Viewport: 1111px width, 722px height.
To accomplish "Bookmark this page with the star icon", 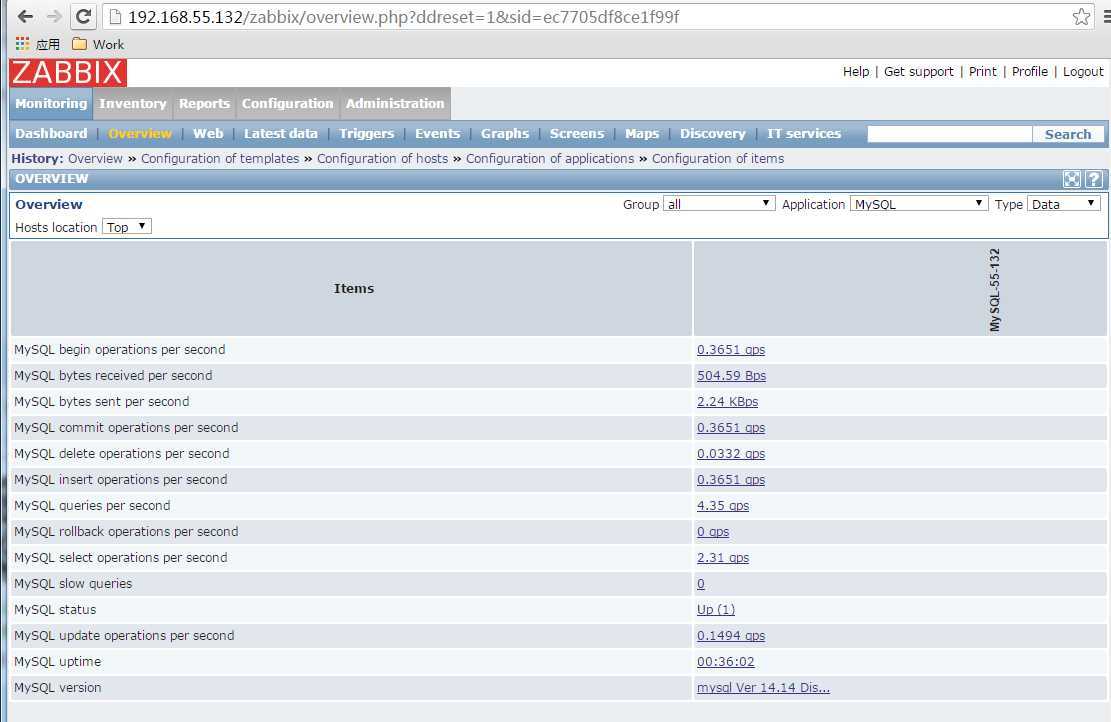I will point(1081,16).
